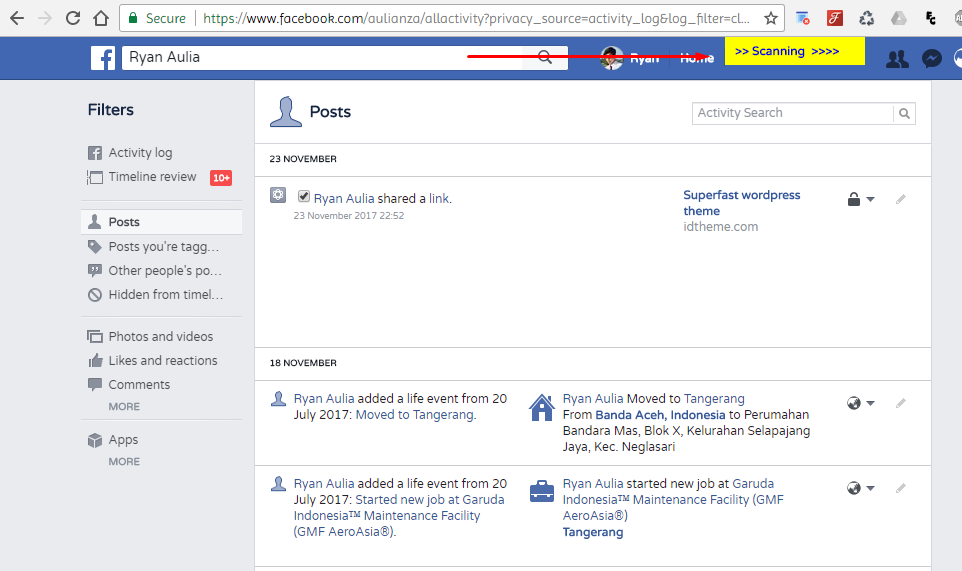Open Friend Requests icon in header
This screenshot has height=571, width=962.
[897, 59]
